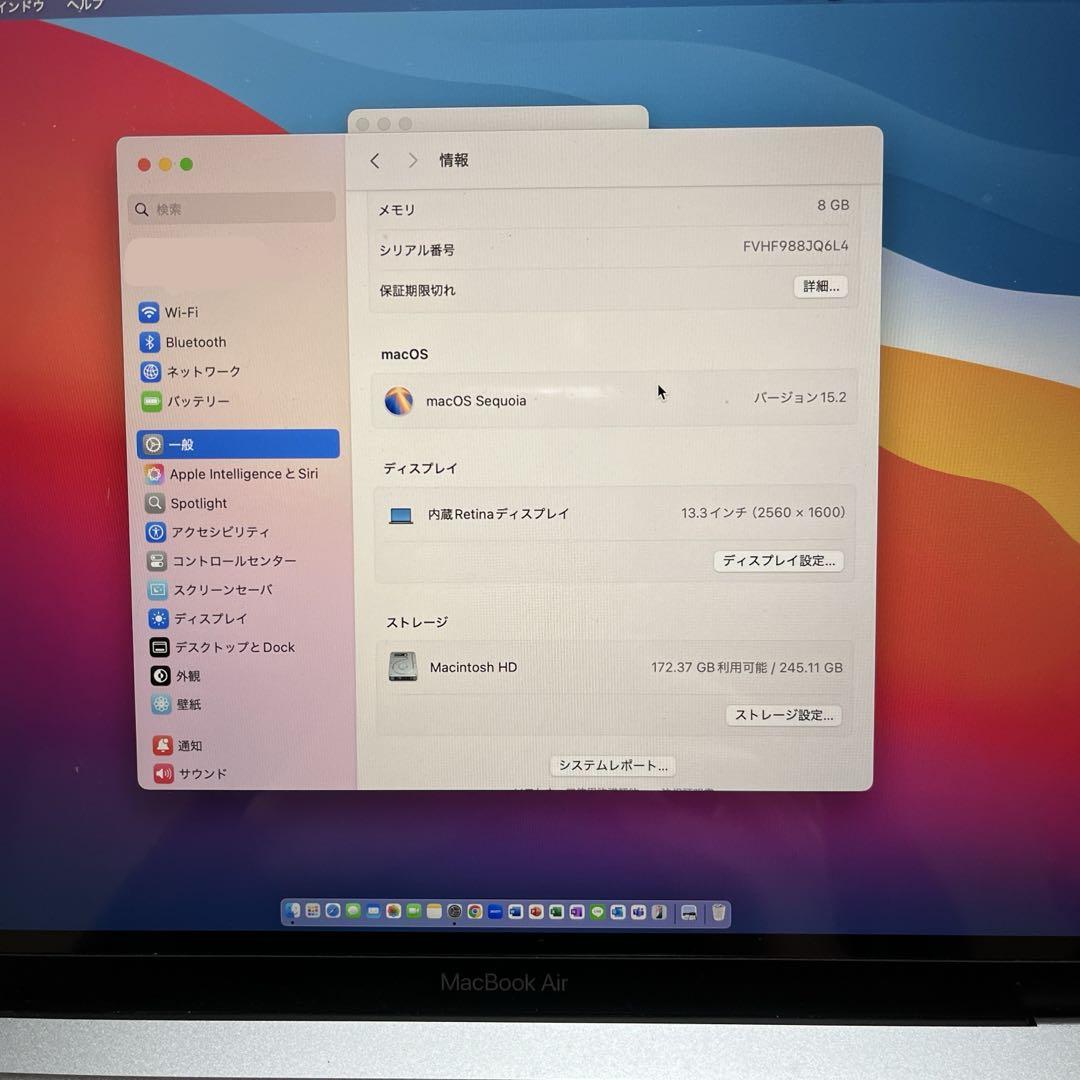Click the serial number FVHF988JQ6L4
1080x1080 pixels.
coord(795,247)
